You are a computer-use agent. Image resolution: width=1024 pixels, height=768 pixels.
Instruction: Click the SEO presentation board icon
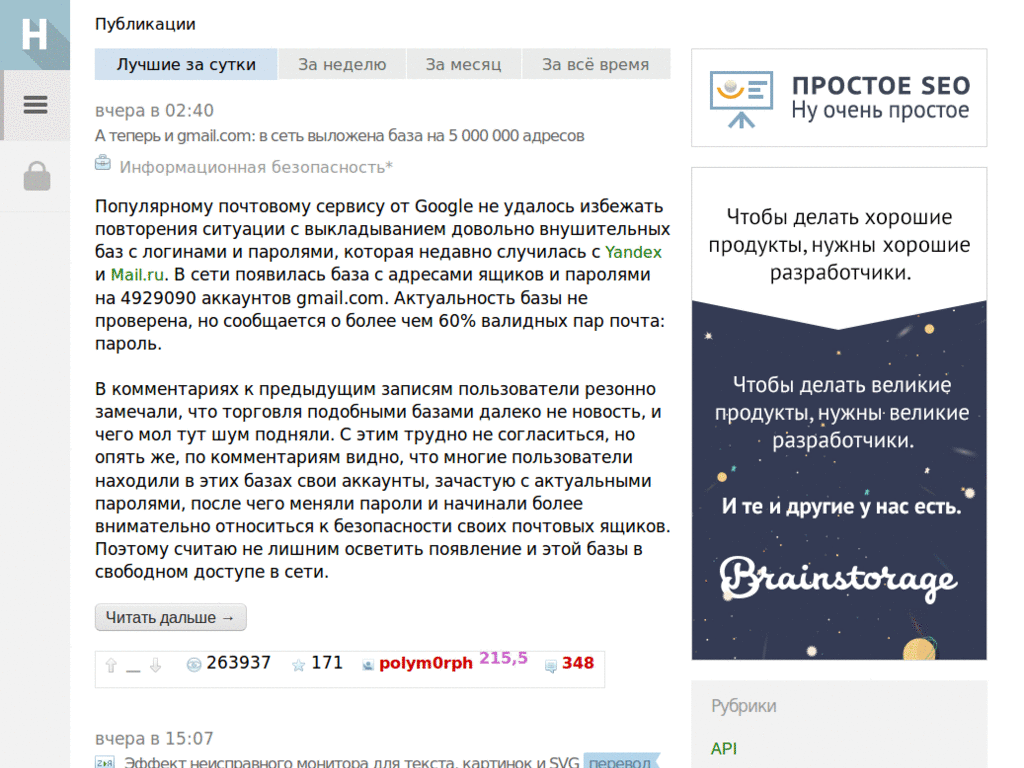point(741,99)
